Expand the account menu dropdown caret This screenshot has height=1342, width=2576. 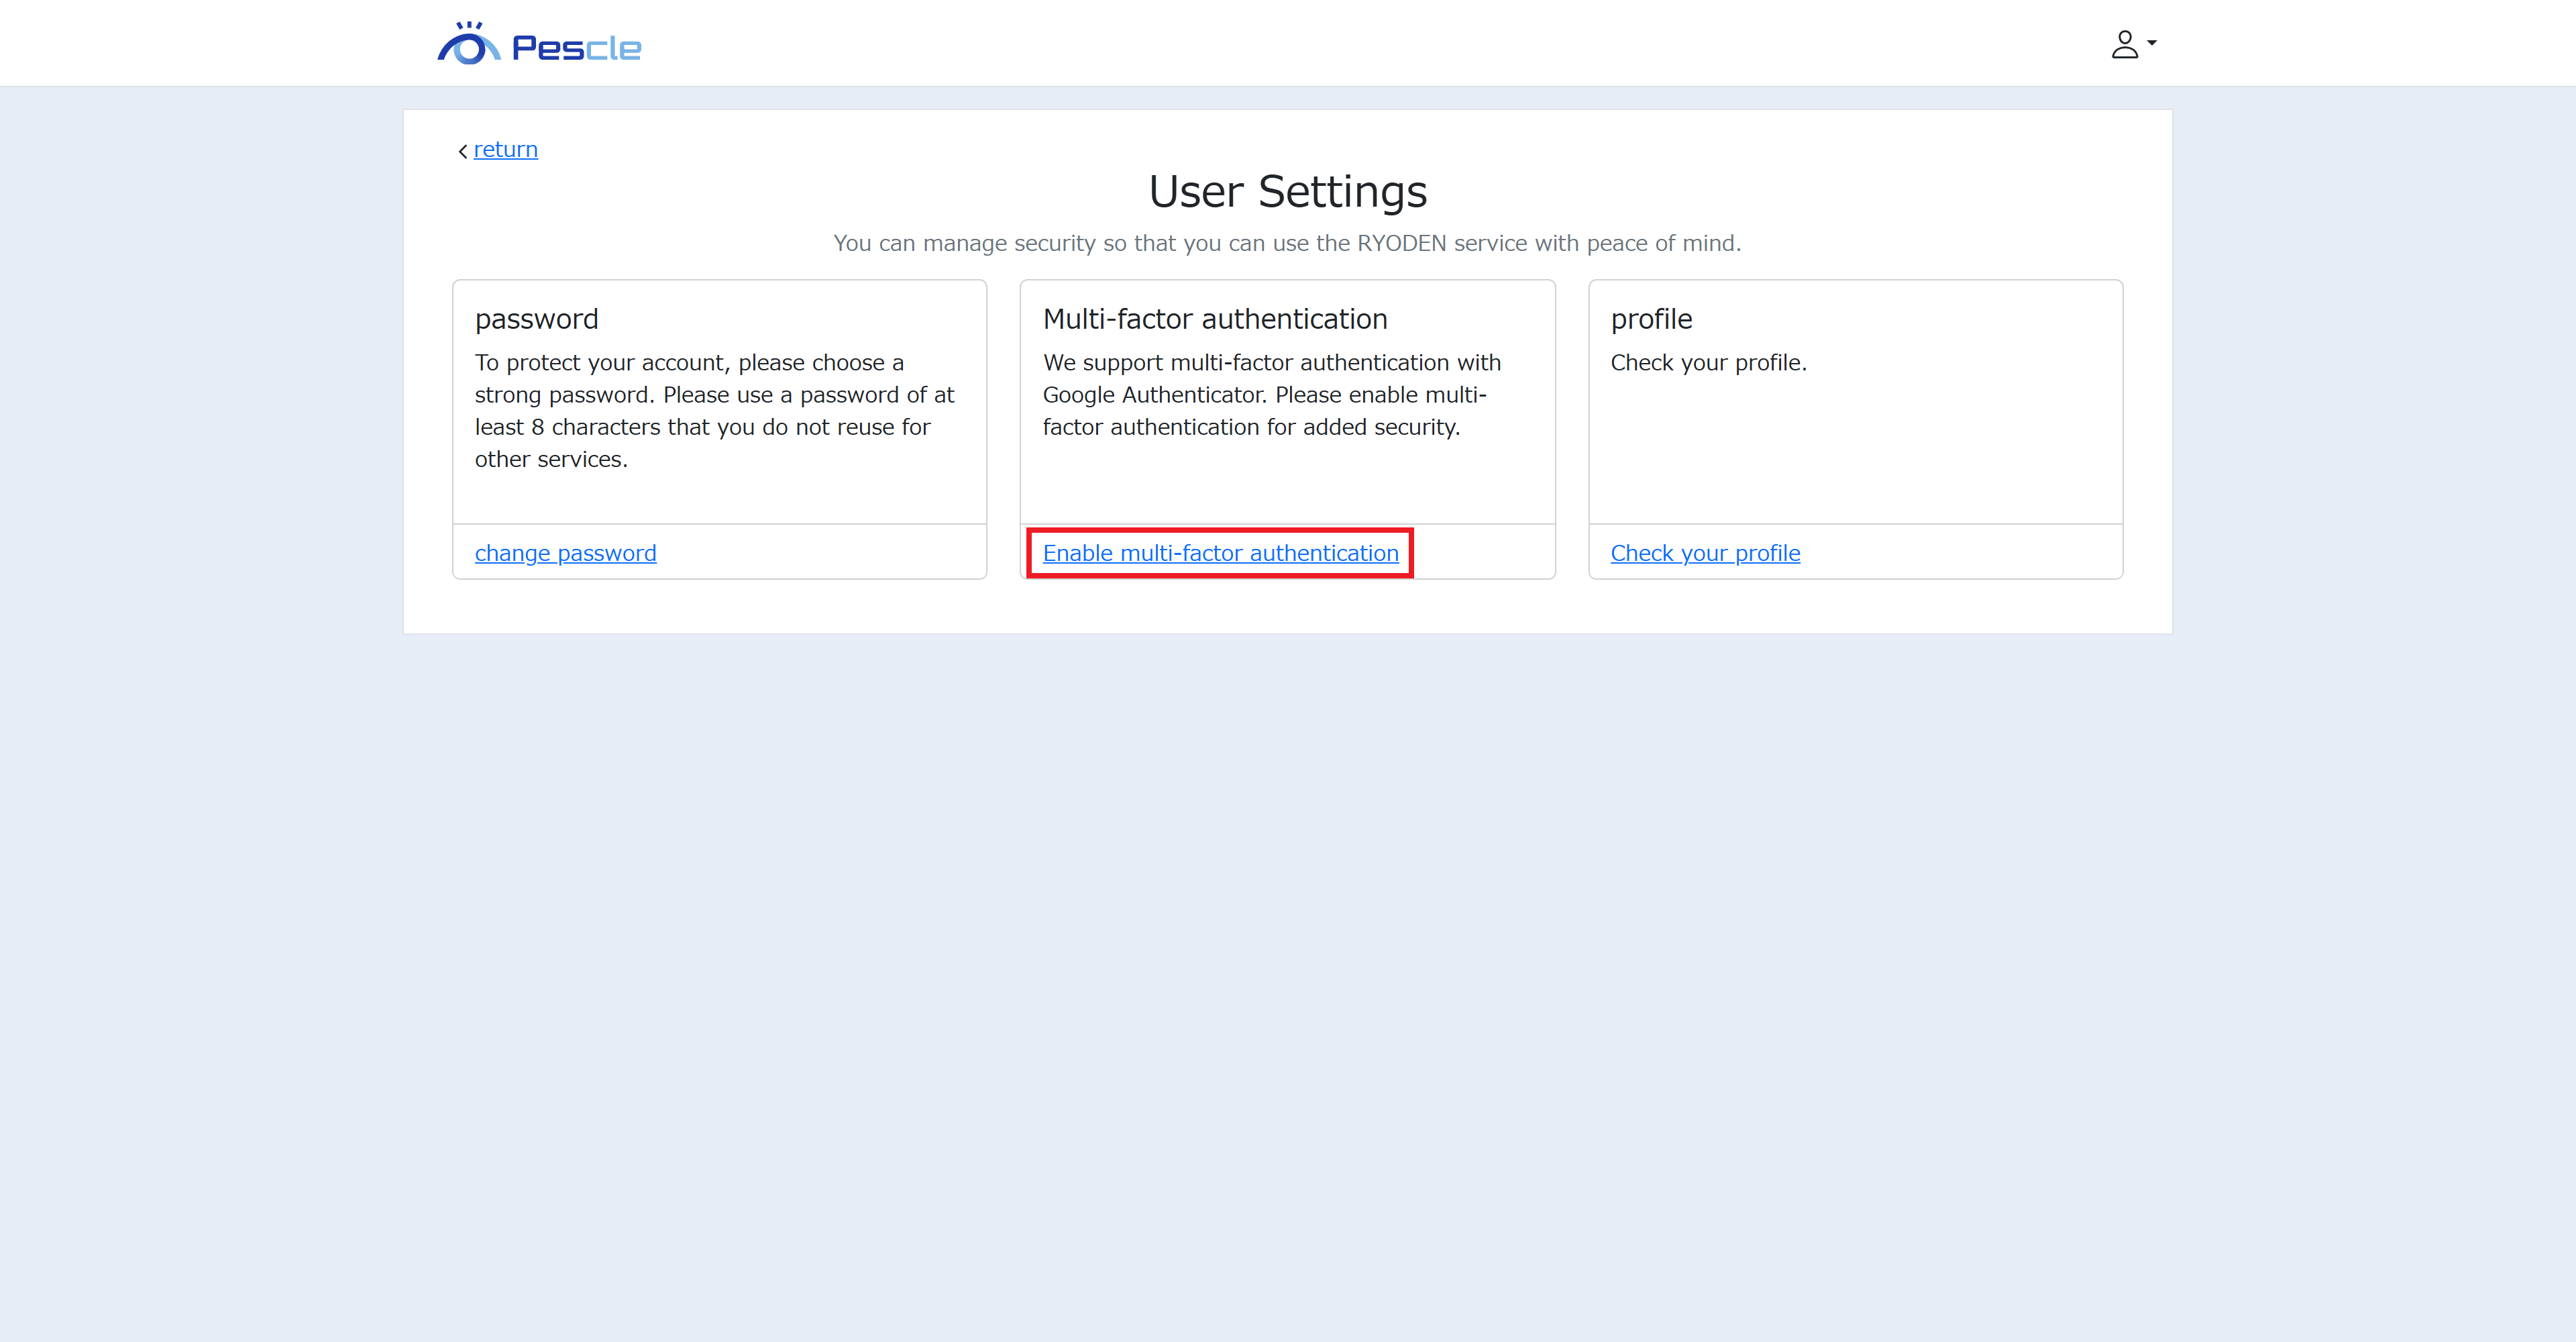(2152, 43)
